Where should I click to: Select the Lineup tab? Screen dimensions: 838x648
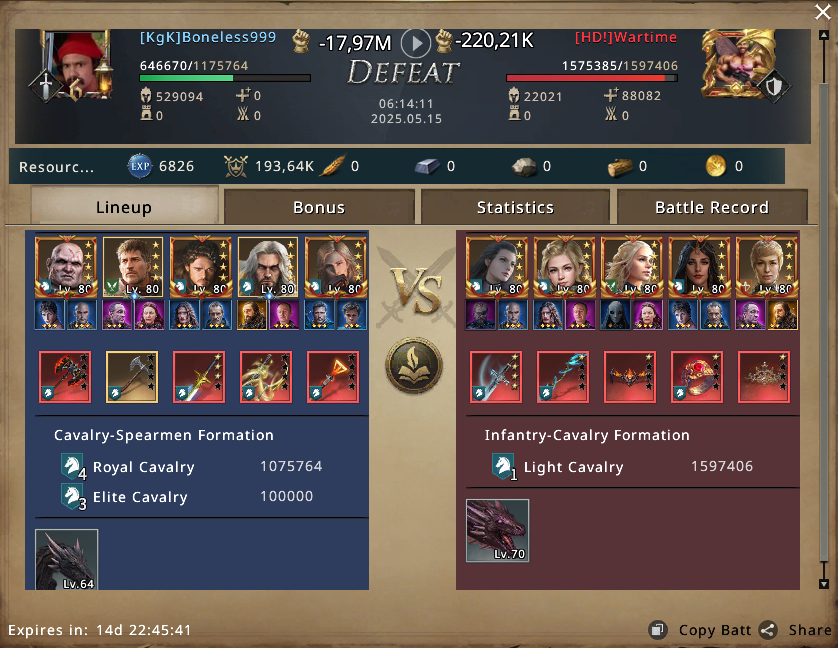[124, 206]
